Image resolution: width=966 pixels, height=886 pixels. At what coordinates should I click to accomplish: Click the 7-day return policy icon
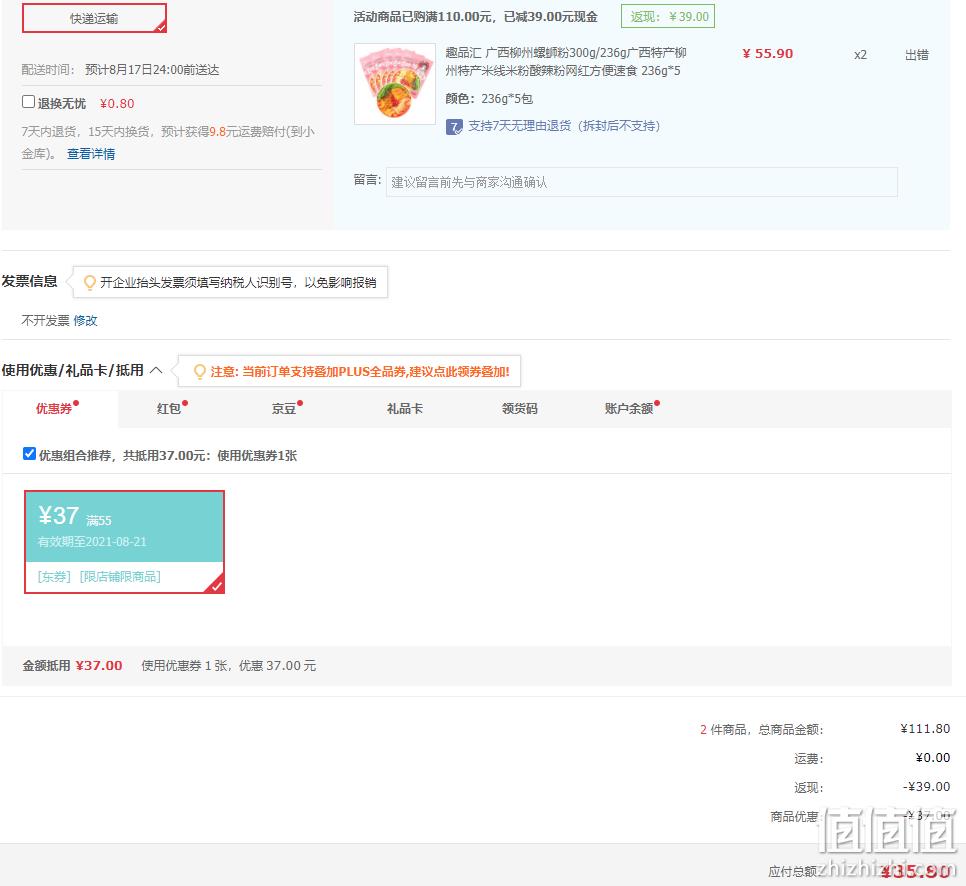click(x=454, y=127)
